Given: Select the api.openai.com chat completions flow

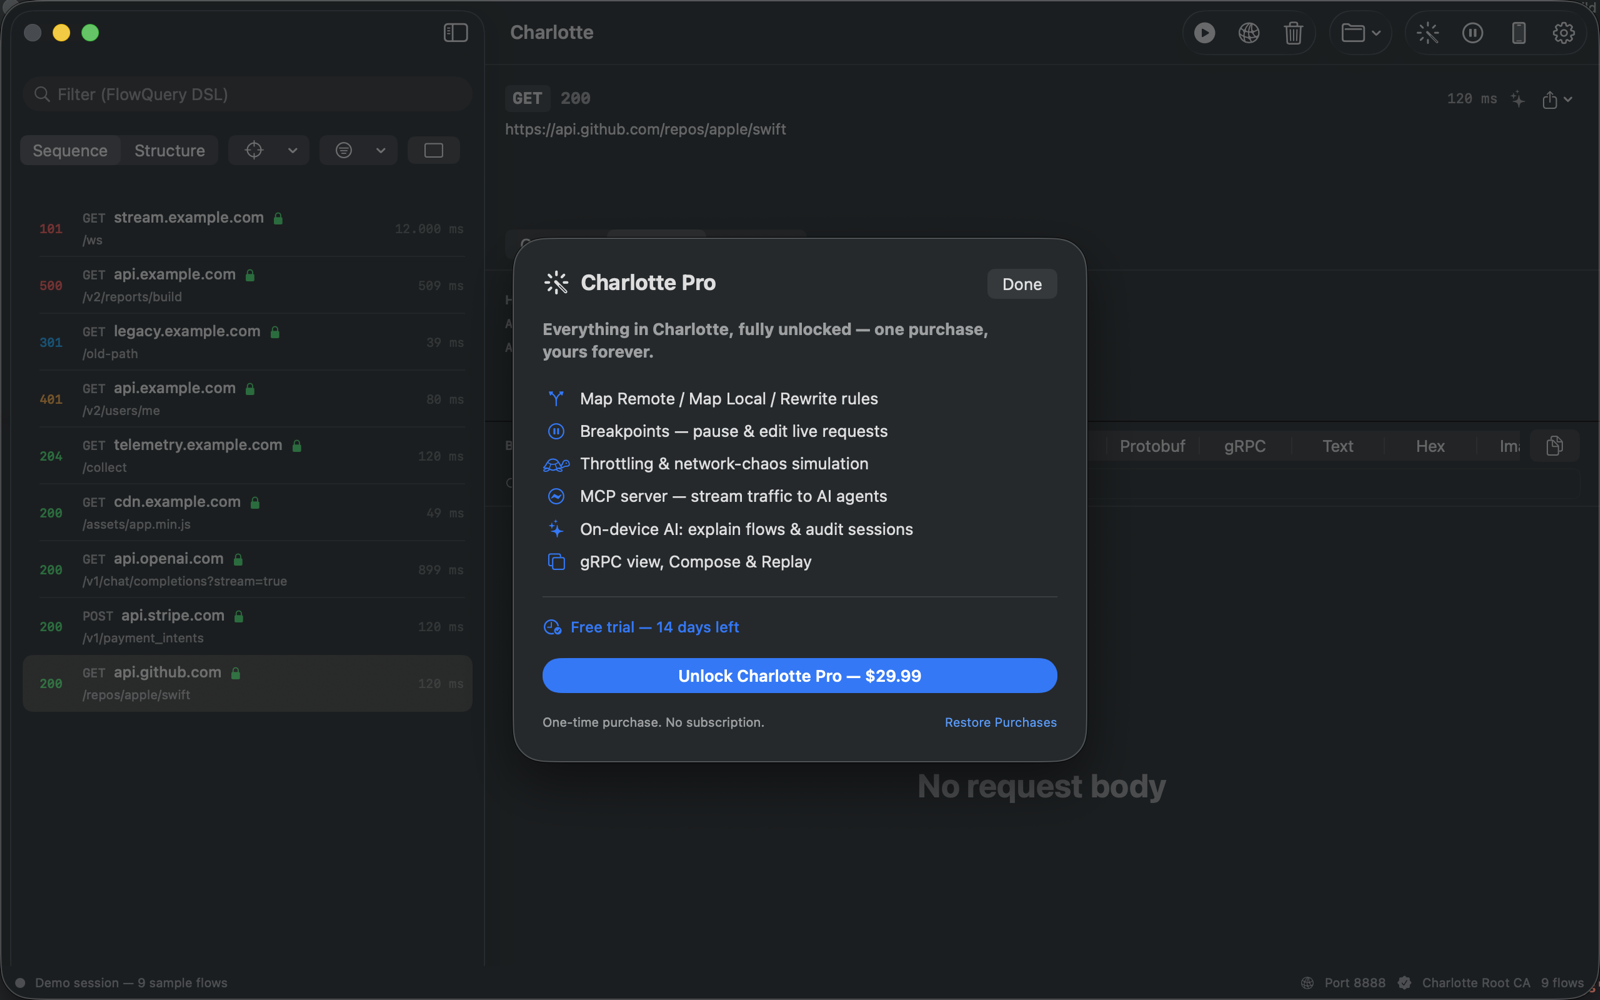Looking at the screenshot, I should pos(247,570).
